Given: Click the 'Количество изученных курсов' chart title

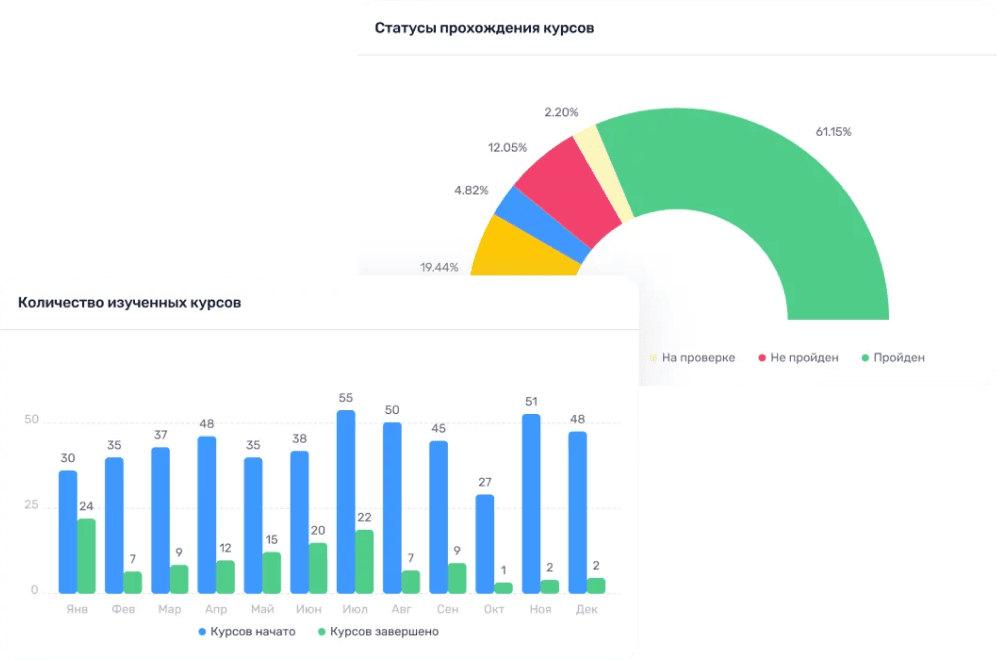Looking at the screenshot, I should pyautogui.click(x=129, y=302).
